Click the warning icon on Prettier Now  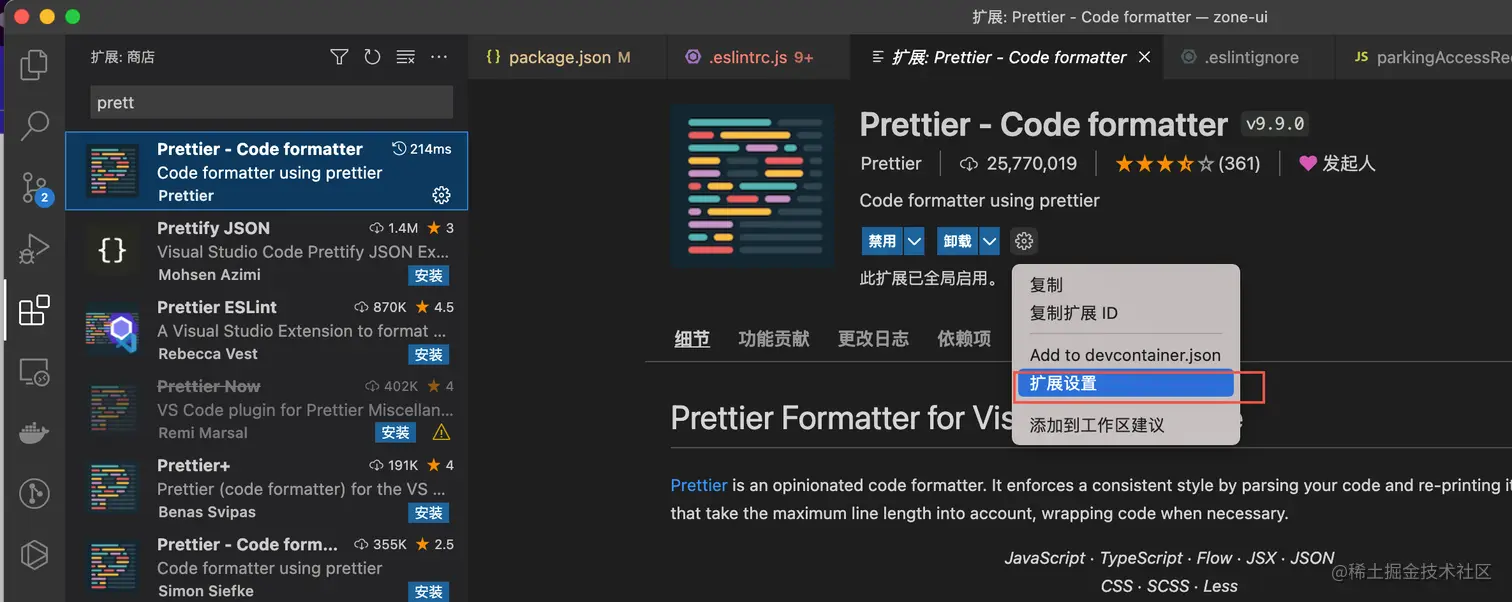click(x=441, y=433)
